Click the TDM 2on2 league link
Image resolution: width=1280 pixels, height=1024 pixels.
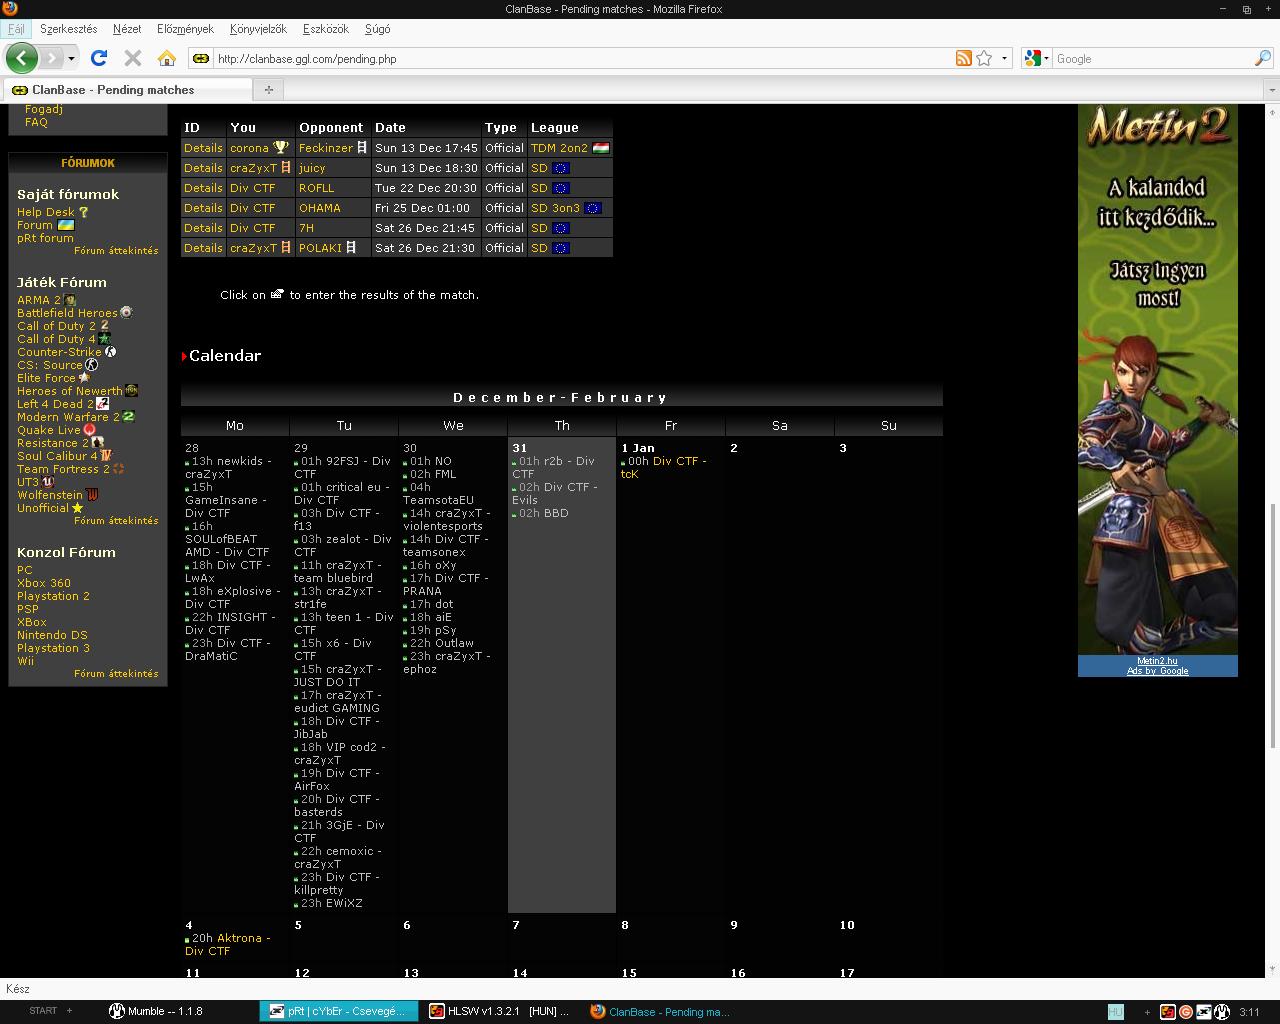coord(559,148)
